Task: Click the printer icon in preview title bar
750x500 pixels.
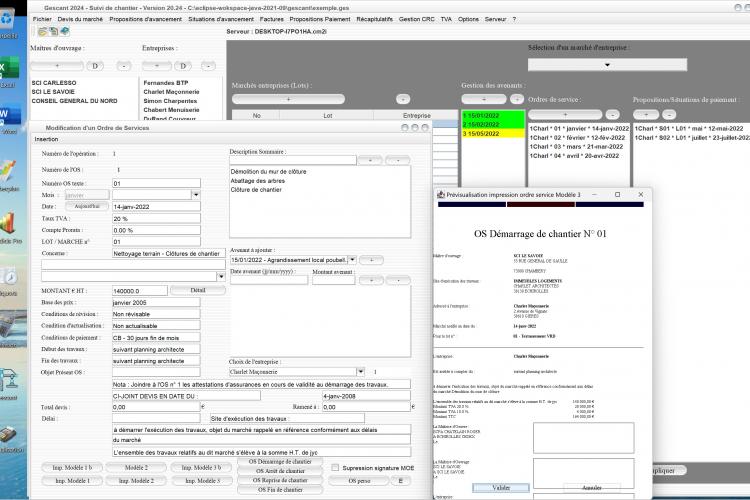Action: pos(441,195)
